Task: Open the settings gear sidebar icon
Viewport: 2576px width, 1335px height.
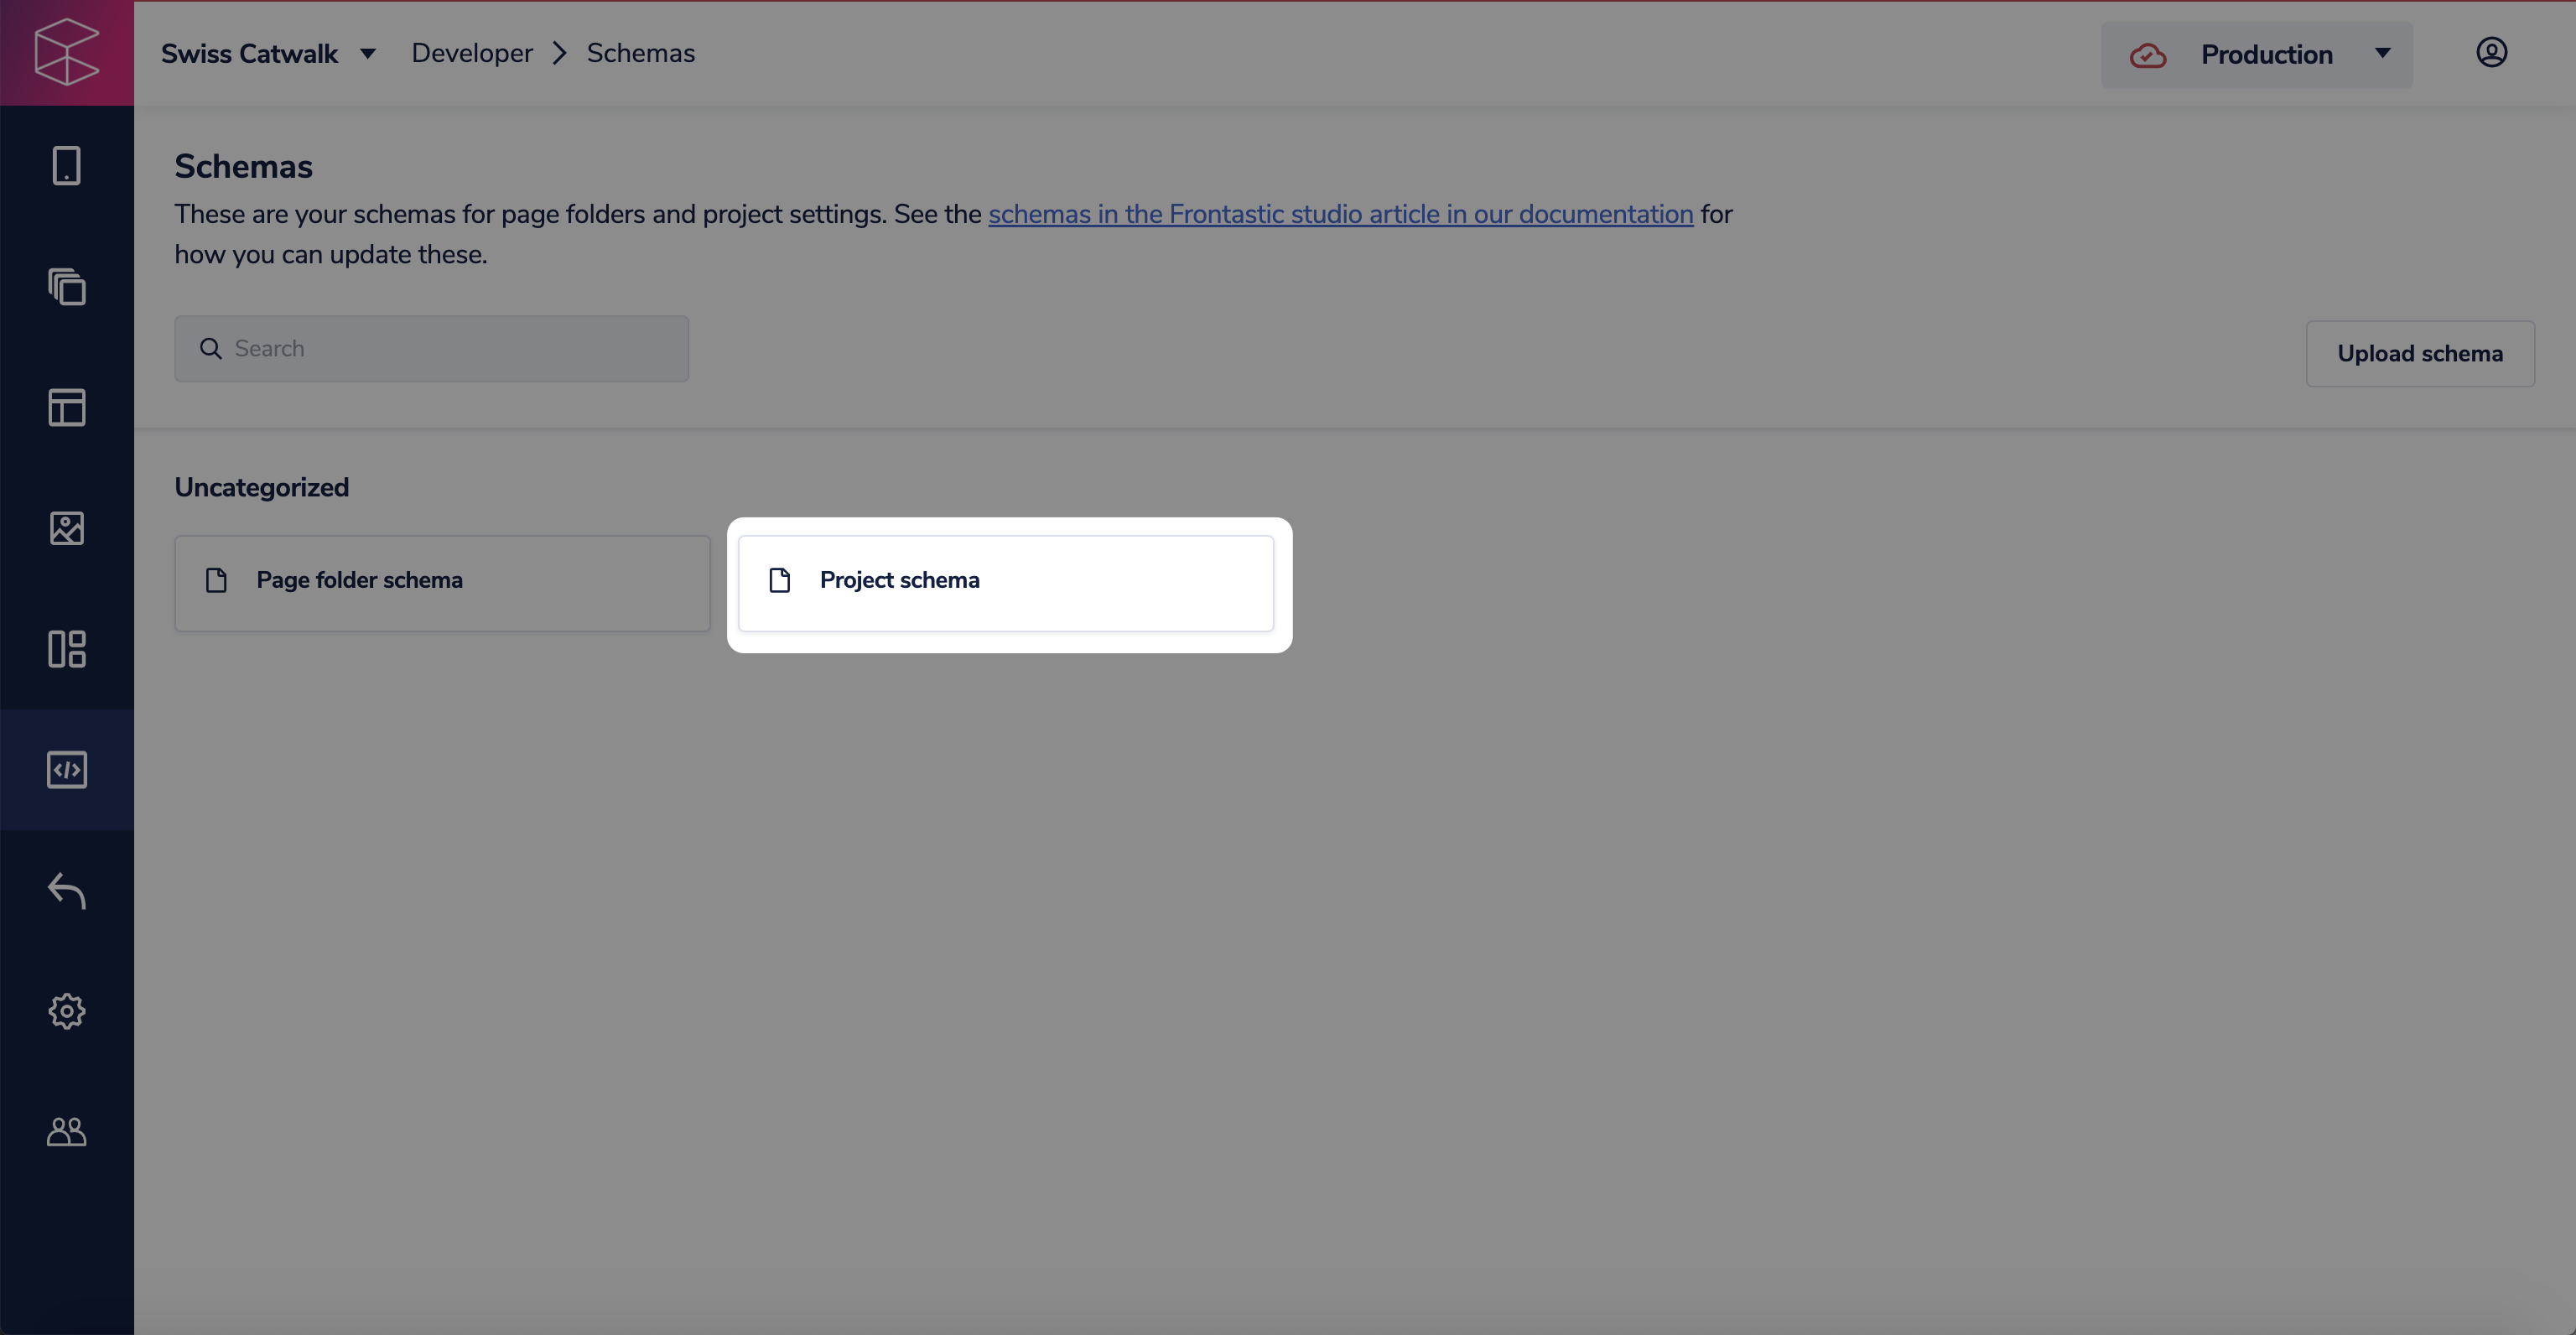Action: pyautogui.click(x=66, y=1011)
